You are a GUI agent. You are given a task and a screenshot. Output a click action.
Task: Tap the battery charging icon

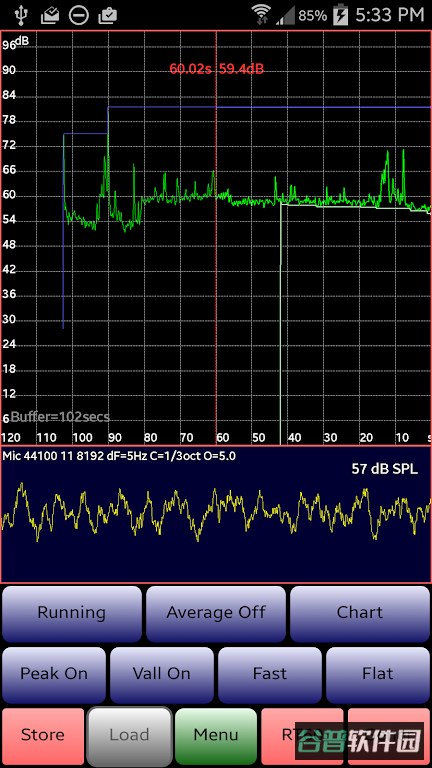339,15
